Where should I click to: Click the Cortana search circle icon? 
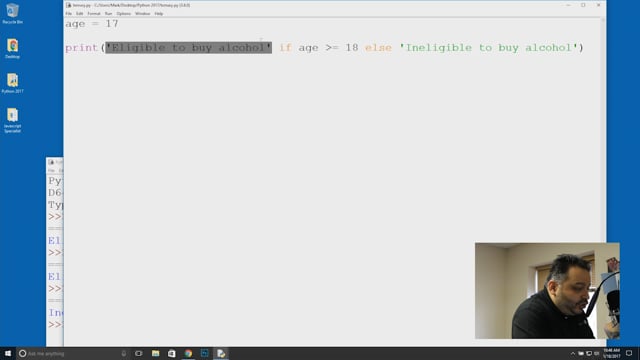click(x=22, y=353)
